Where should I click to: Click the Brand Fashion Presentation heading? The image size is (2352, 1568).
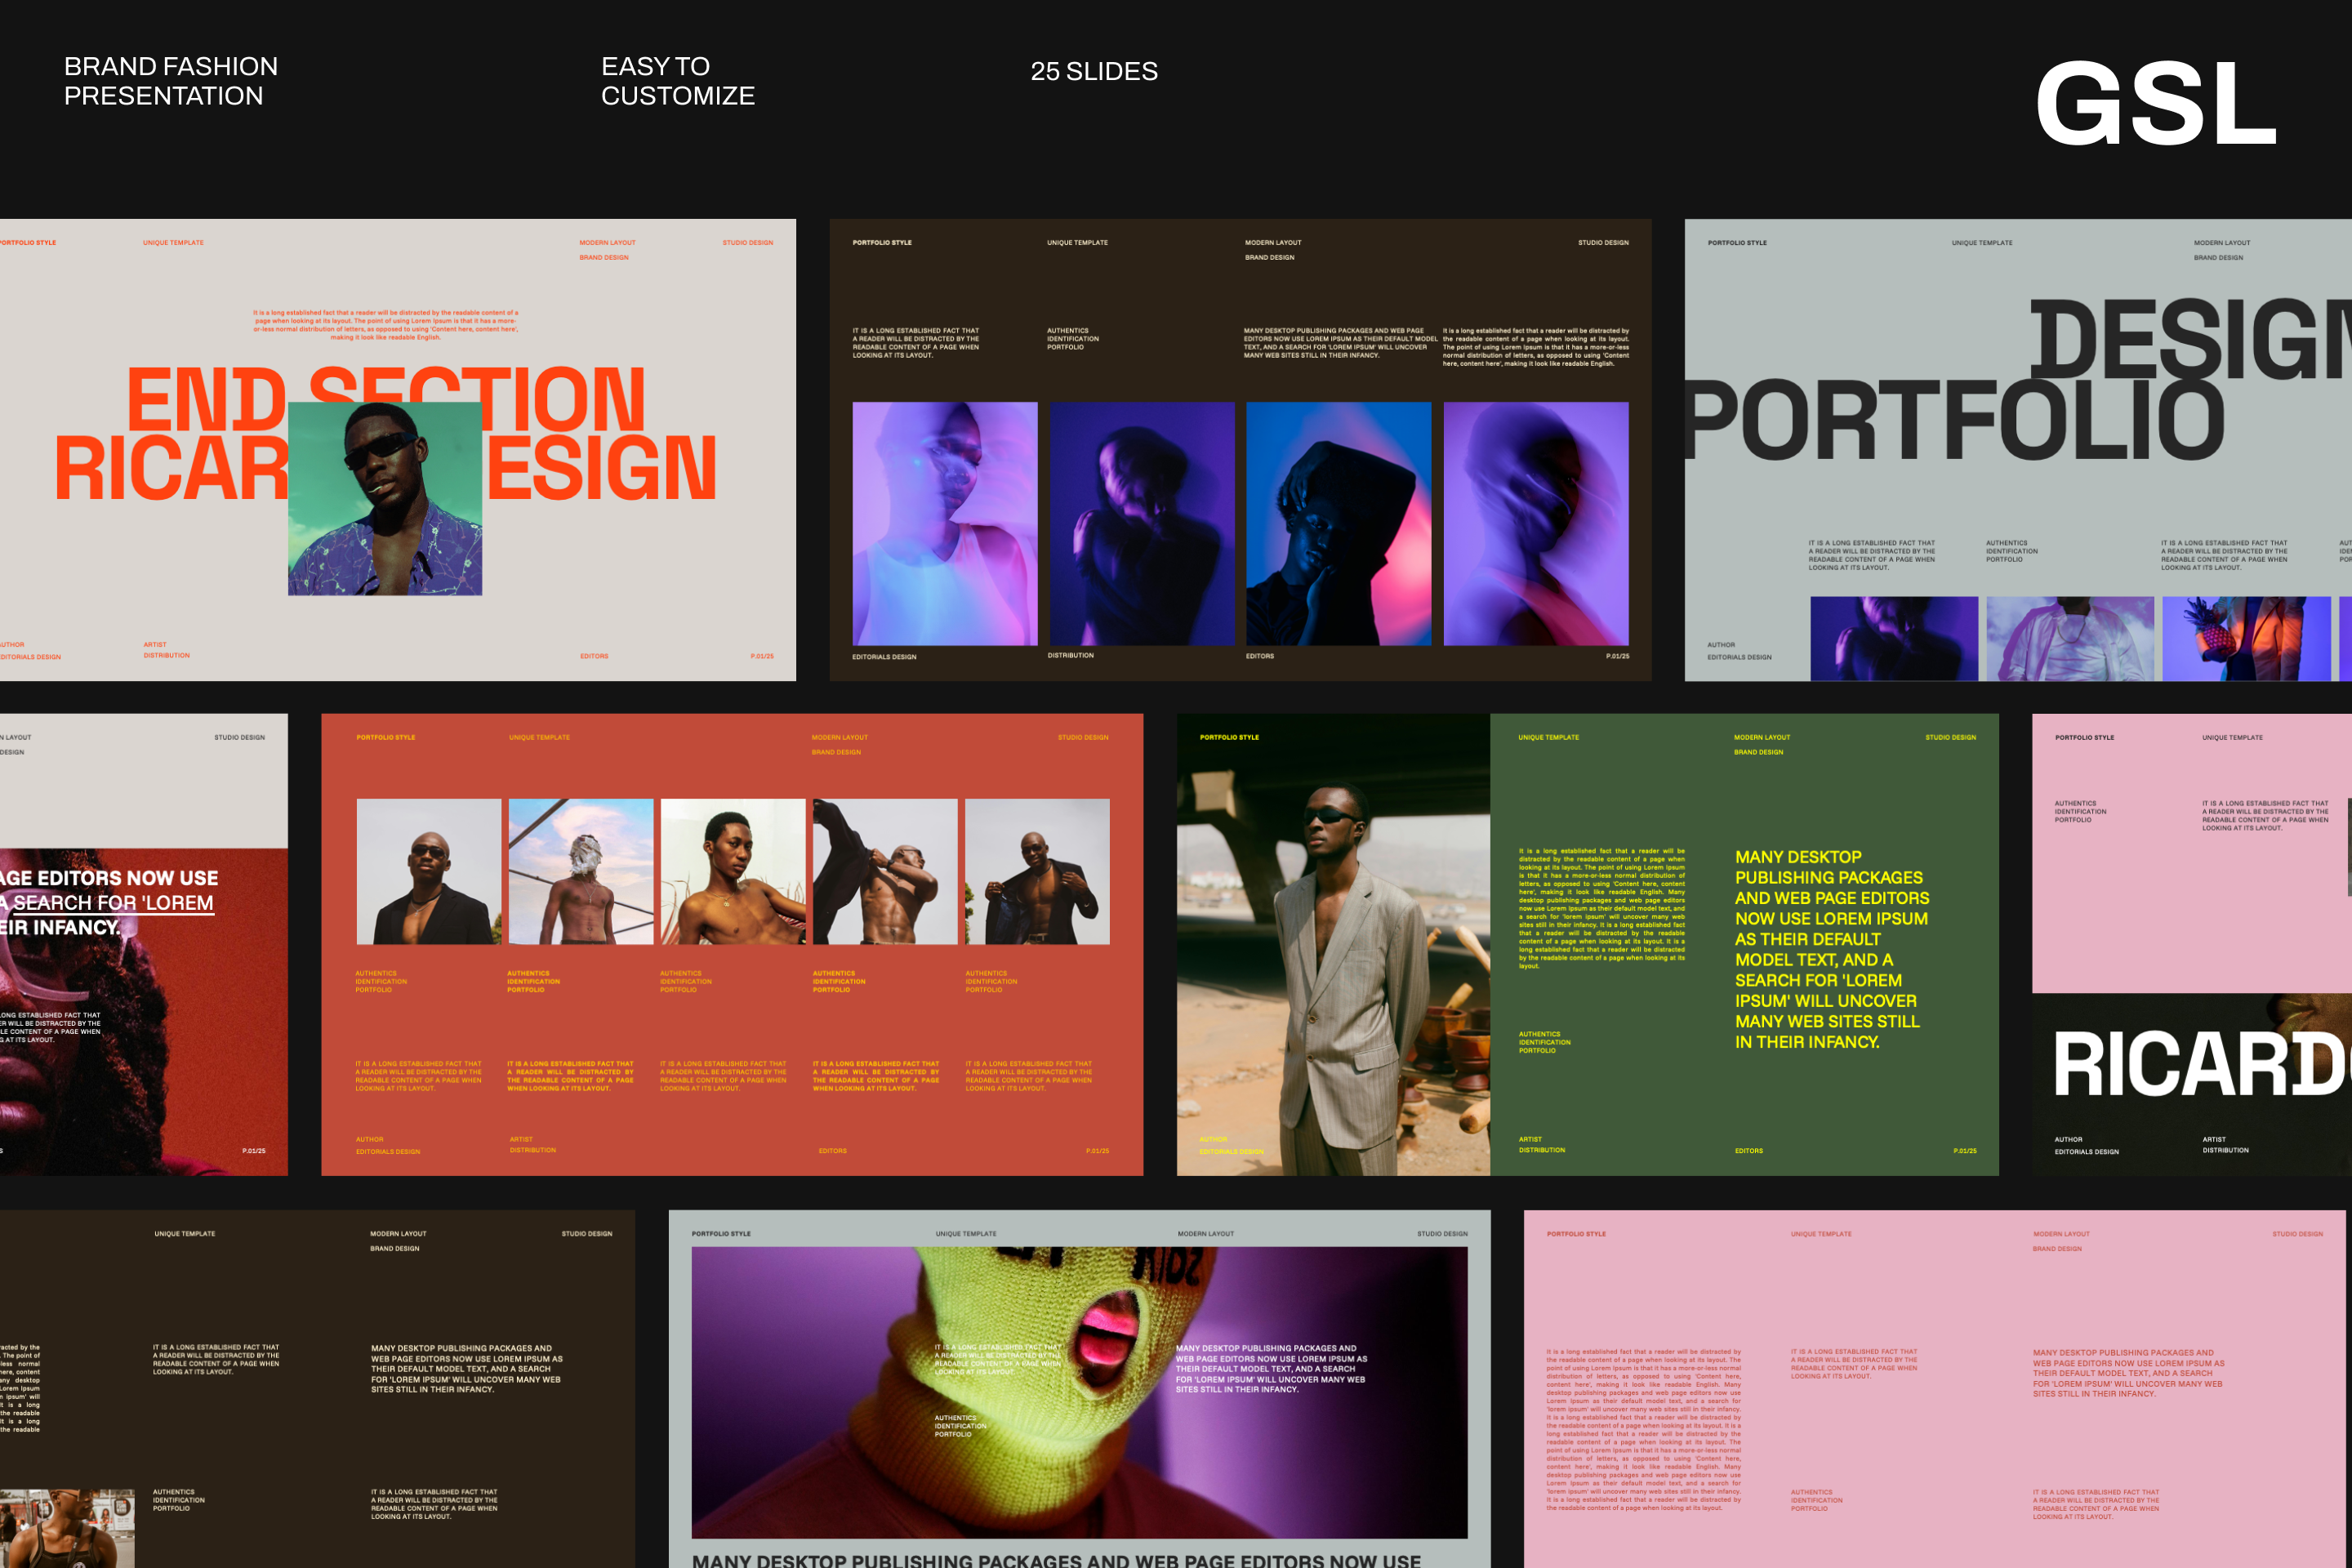[170, 81]
